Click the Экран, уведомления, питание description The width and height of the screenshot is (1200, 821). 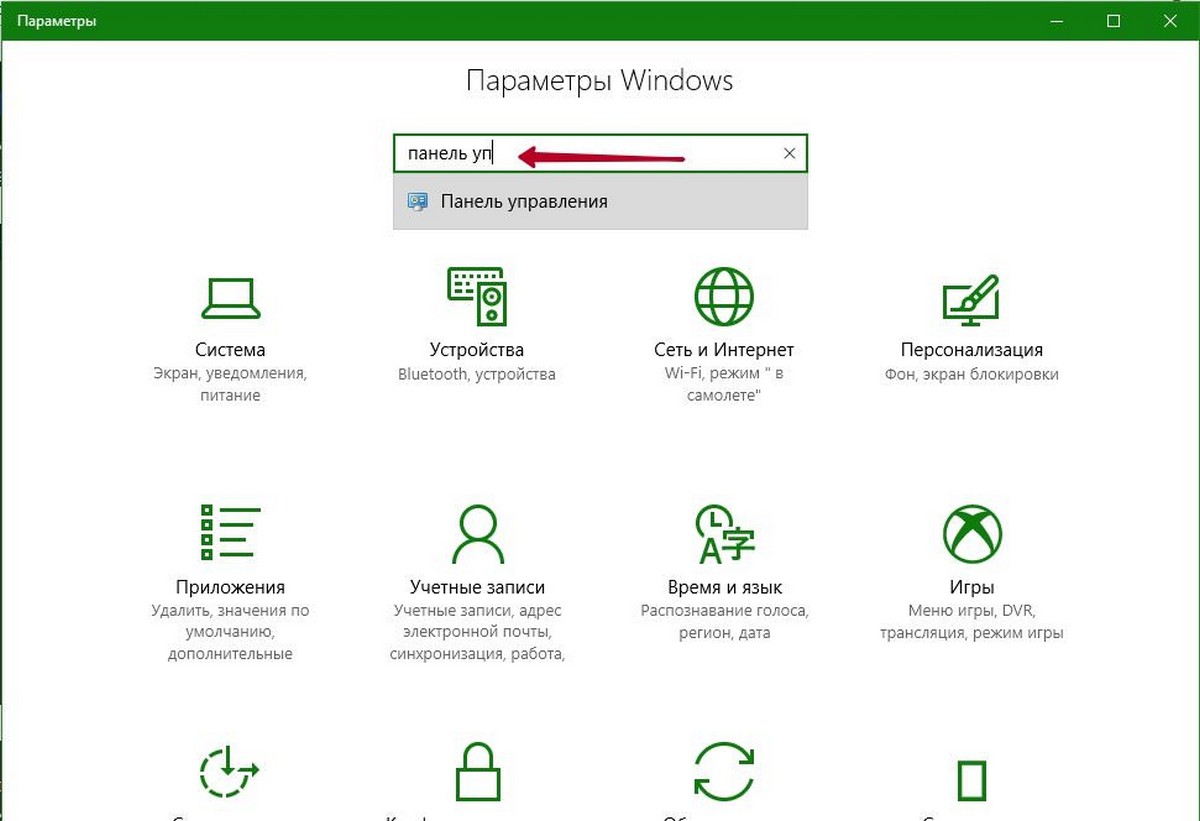pyautogui.click(x=230, y=385)
